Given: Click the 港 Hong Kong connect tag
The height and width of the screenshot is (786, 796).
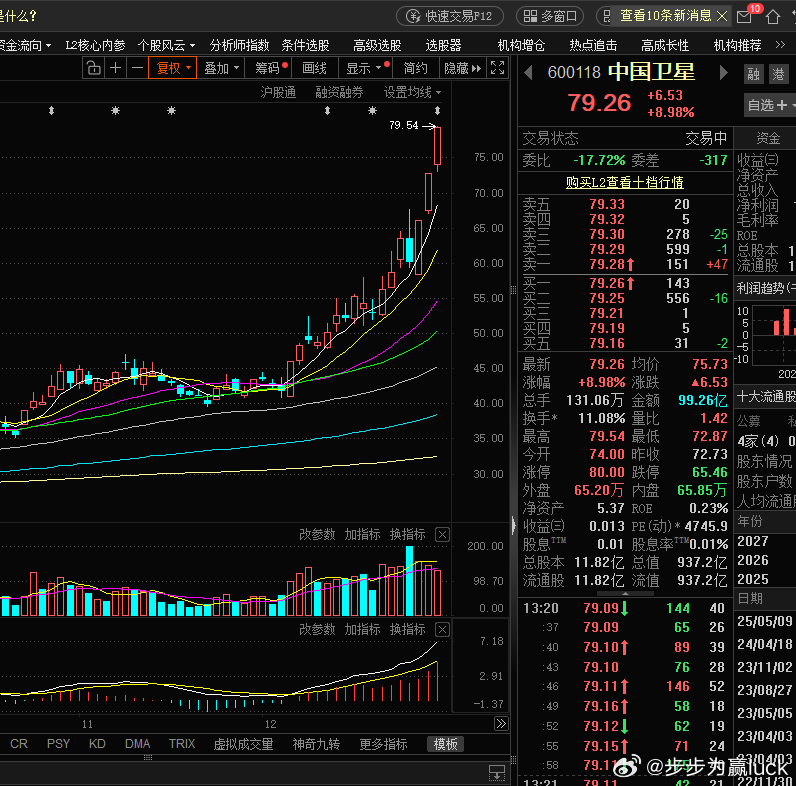Looking at the screenshot, I should (x=778, y=75).
